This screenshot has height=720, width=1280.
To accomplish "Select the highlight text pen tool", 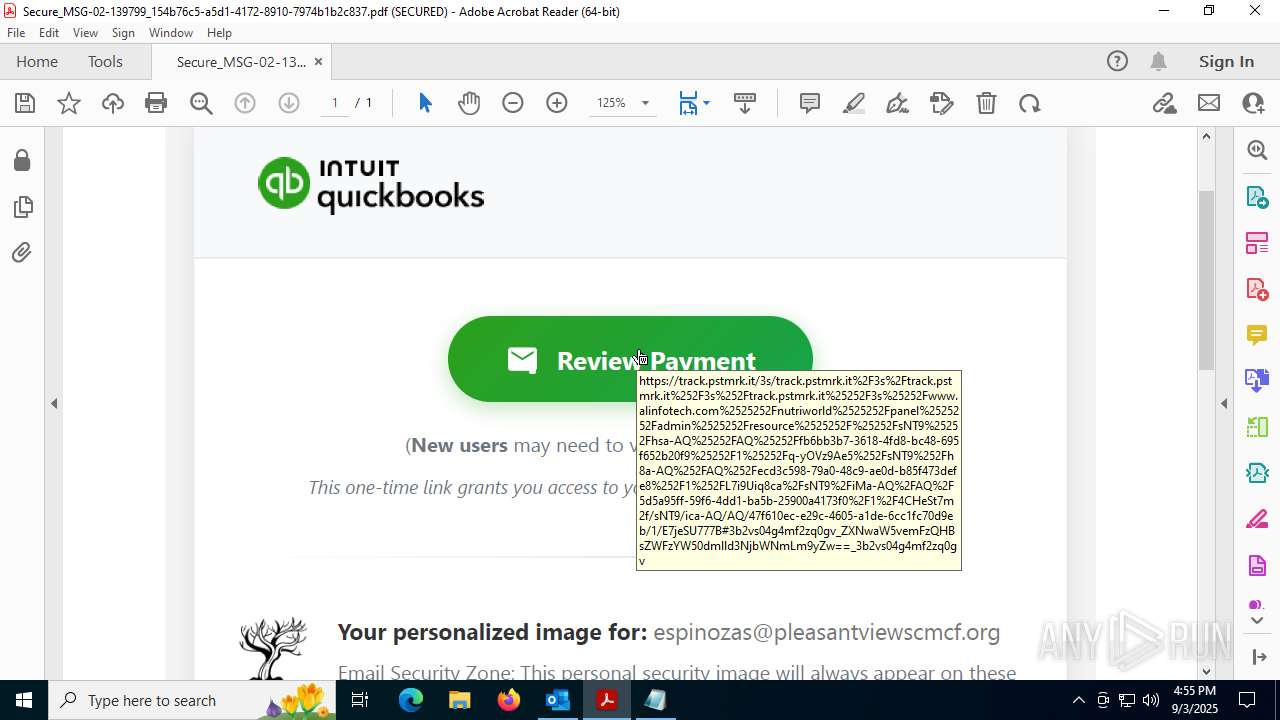I will click(854, 103).
